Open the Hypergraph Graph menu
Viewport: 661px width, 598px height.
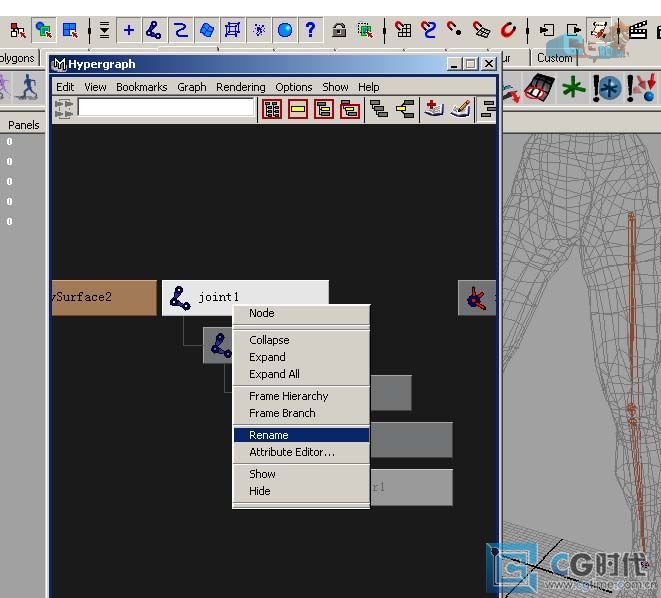pyautogui.click(x=192, y=87)
